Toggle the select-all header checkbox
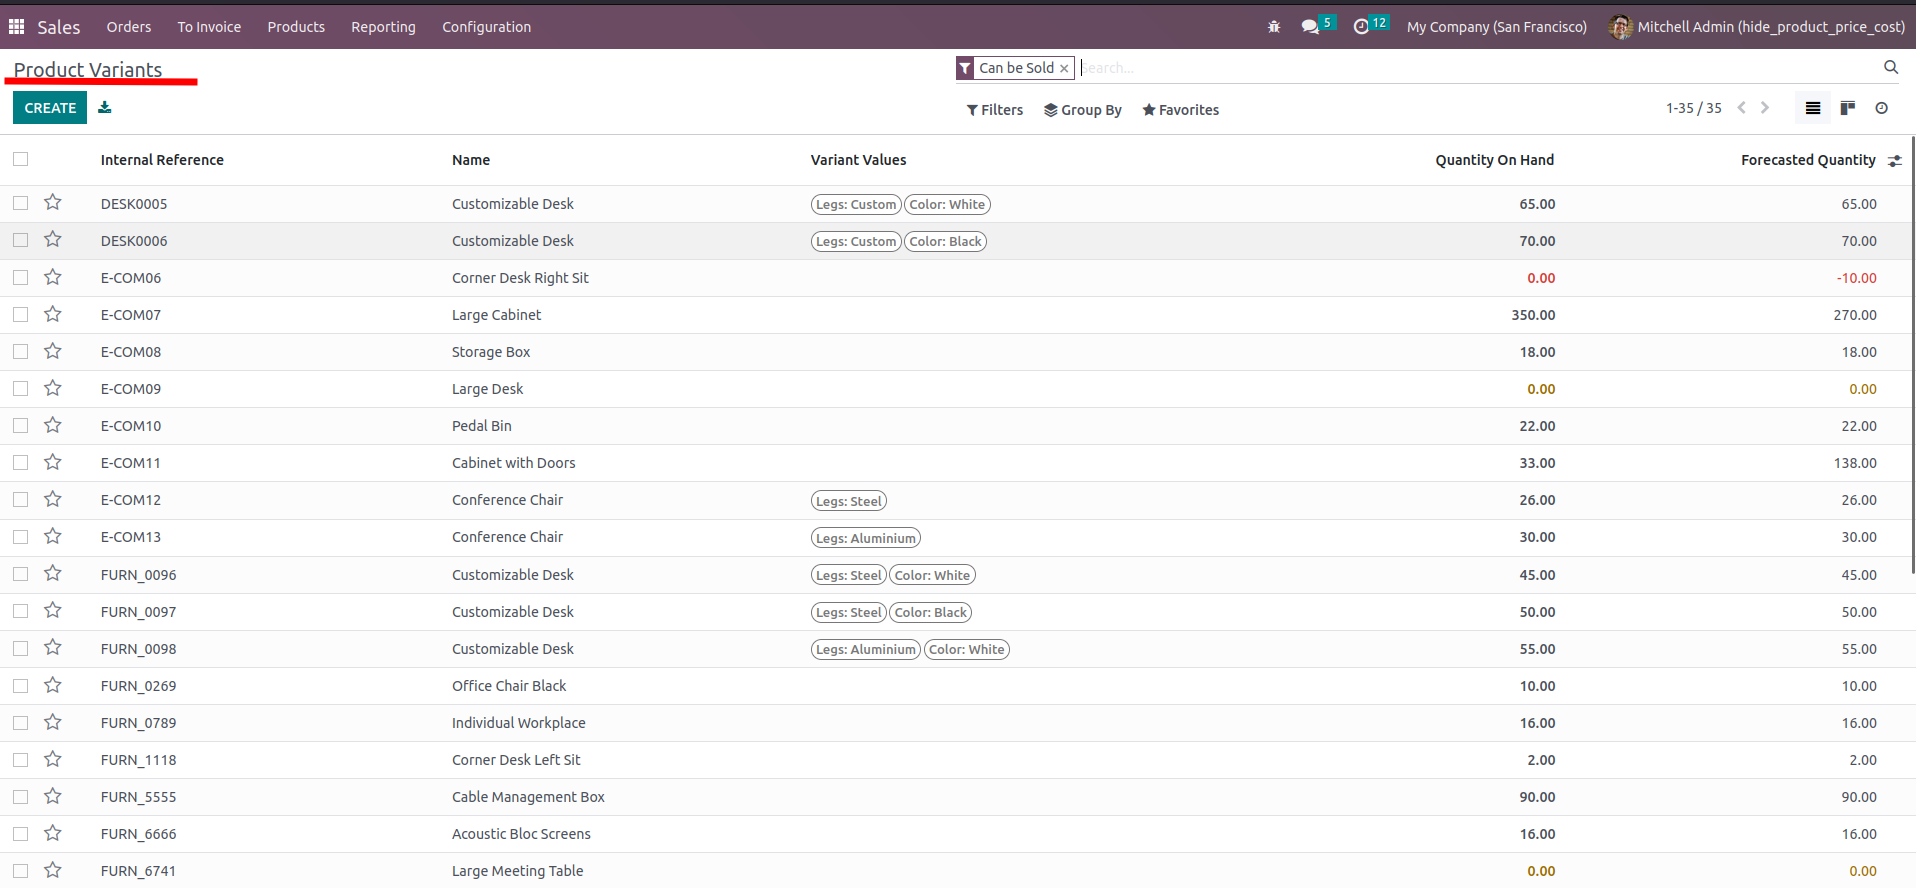 coord(21,159)
